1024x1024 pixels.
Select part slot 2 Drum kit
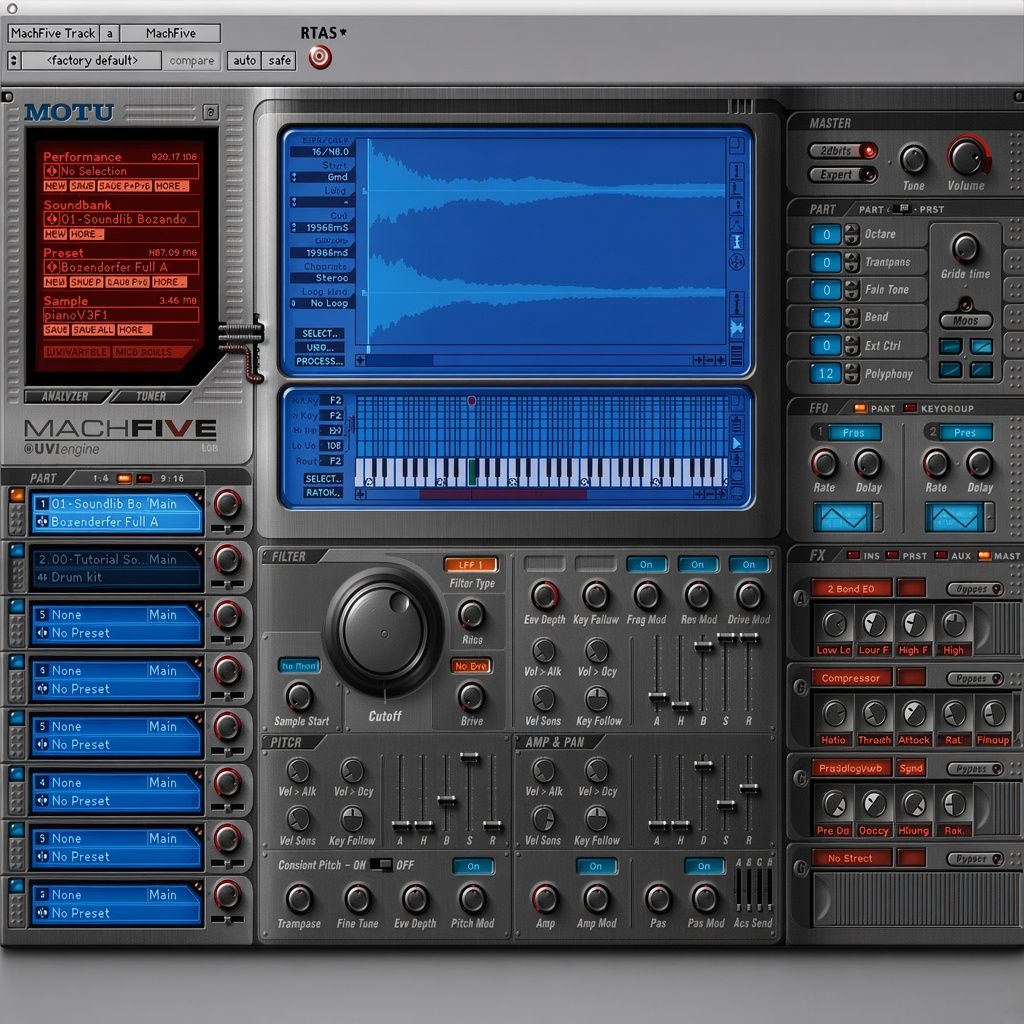[x=116, y=568]
